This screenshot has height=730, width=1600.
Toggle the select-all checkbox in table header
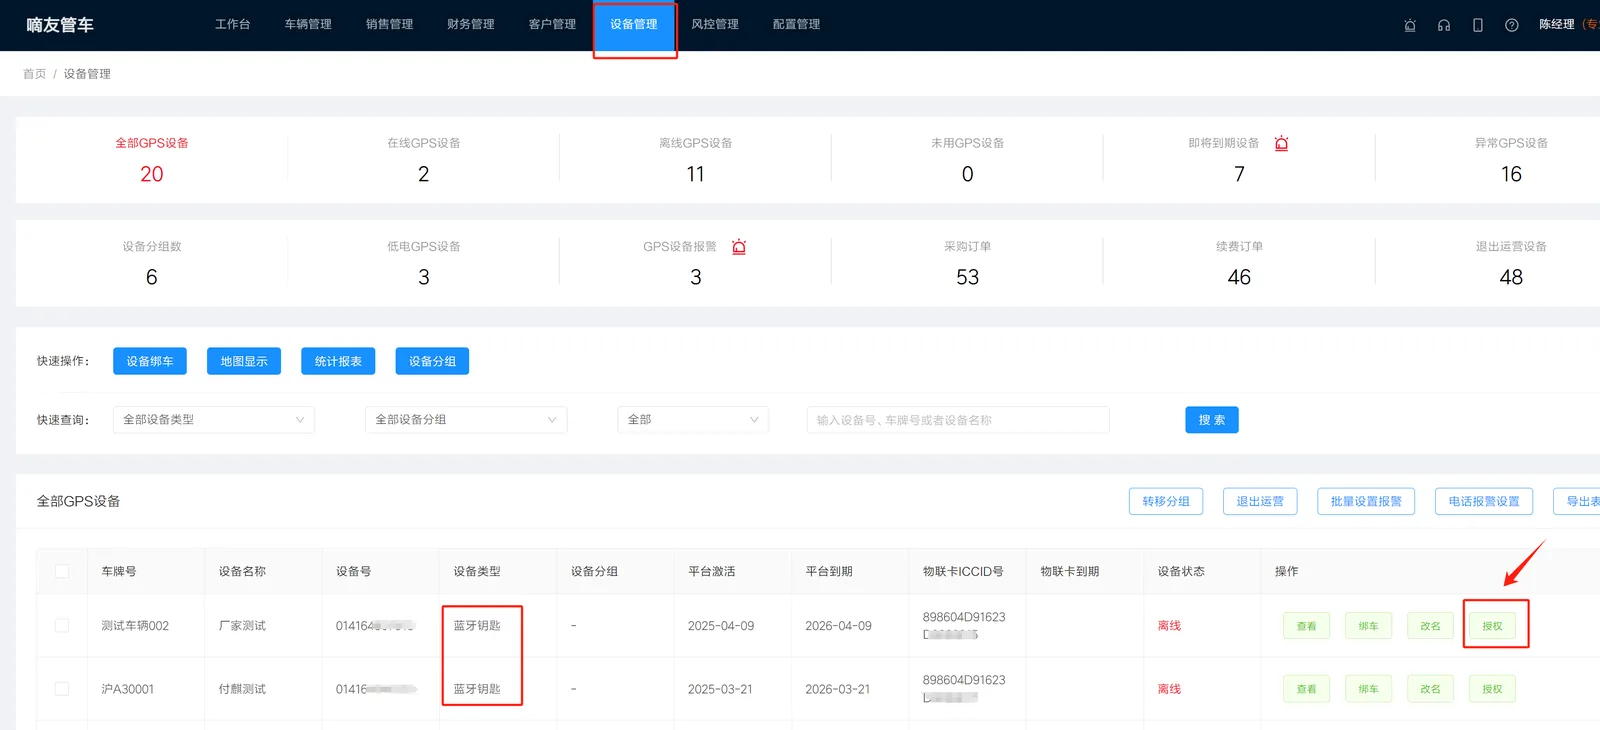(62, 571)
